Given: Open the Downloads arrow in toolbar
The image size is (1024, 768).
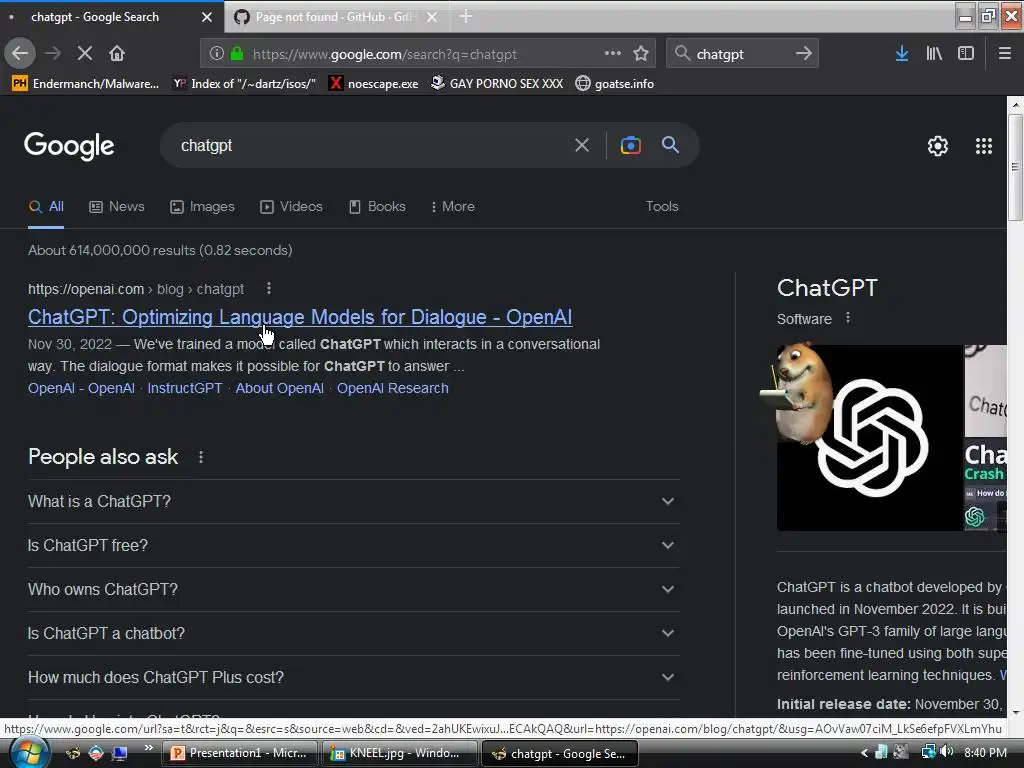Looking at the screenshot, I should (x=902, y=54).
